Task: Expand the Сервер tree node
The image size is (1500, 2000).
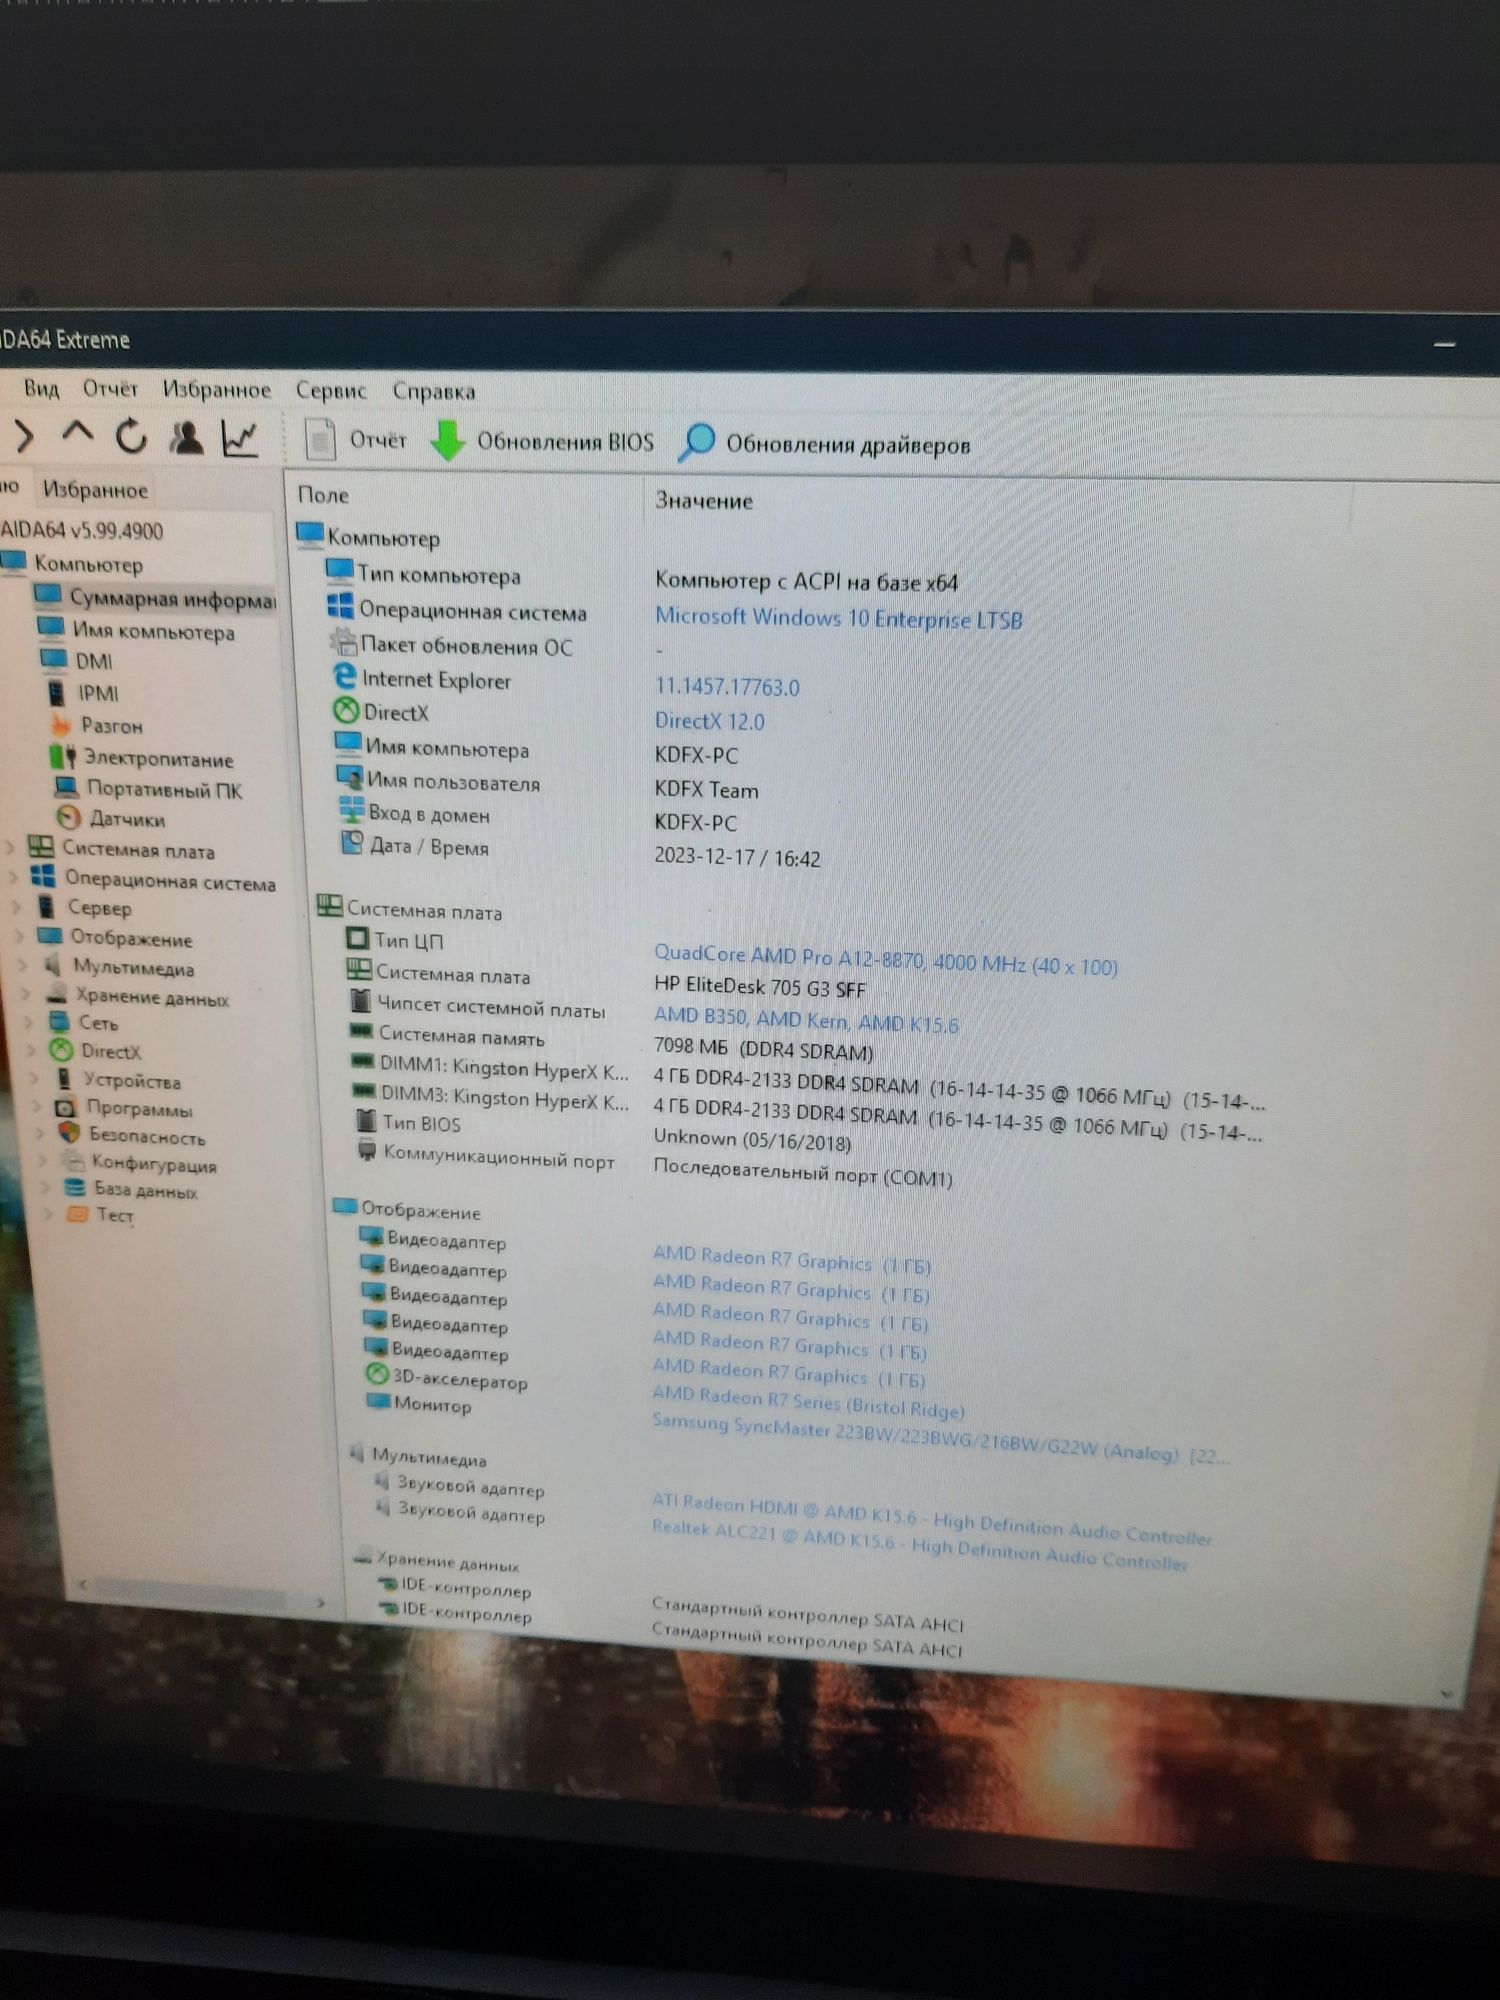Action: point(17,907)
